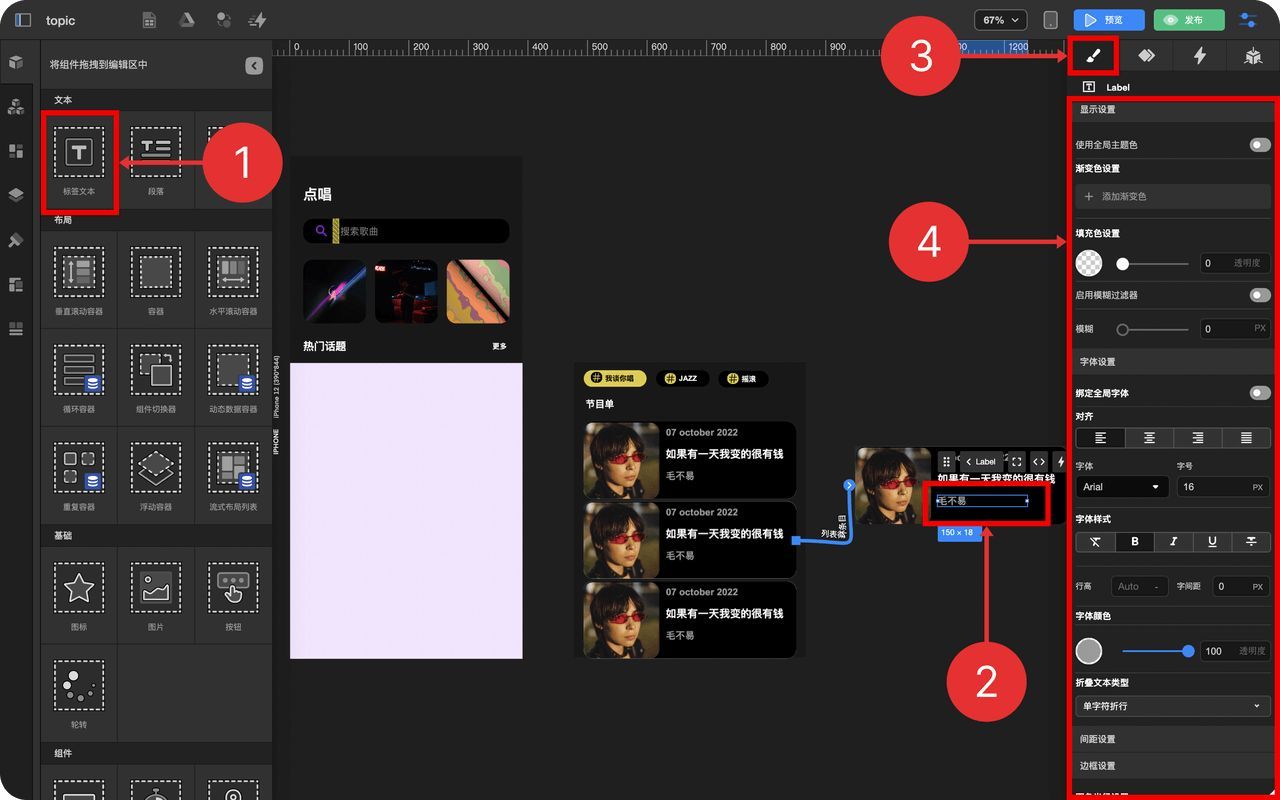Image resolution: width=1280 pixels, height=800 pixels.
Task: Toggle 使用全局主题色 switch
Action: [1260, 145]
